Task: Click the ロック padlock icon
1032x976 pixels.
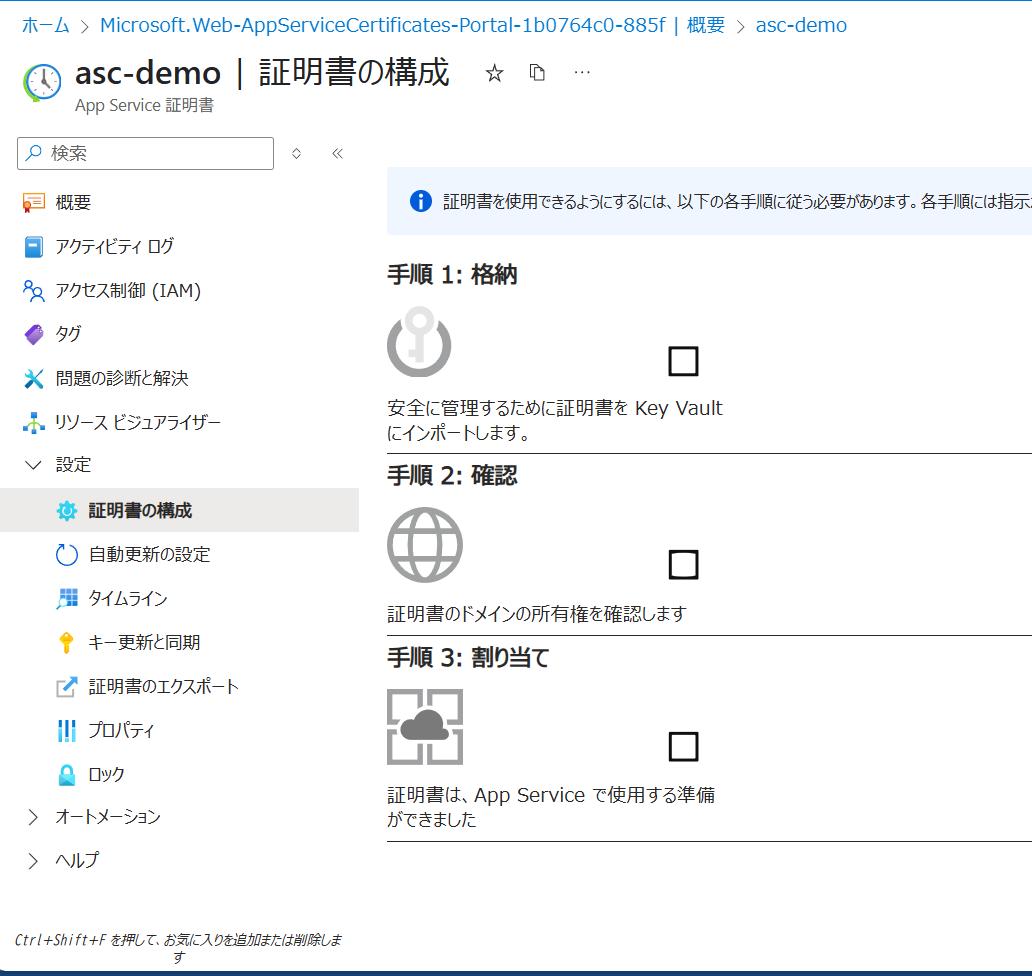Action: 66,775
